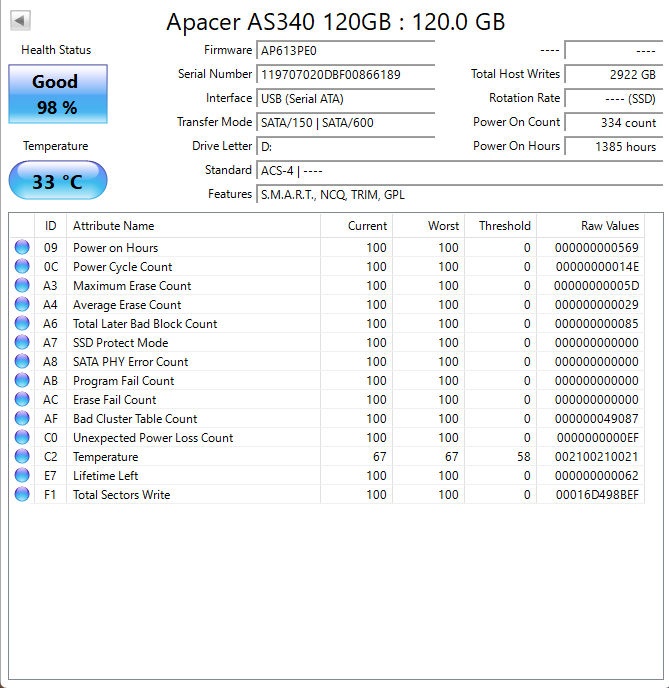669x688 pixels.
Task: Click raw value 000000000062
Action: 597,476
